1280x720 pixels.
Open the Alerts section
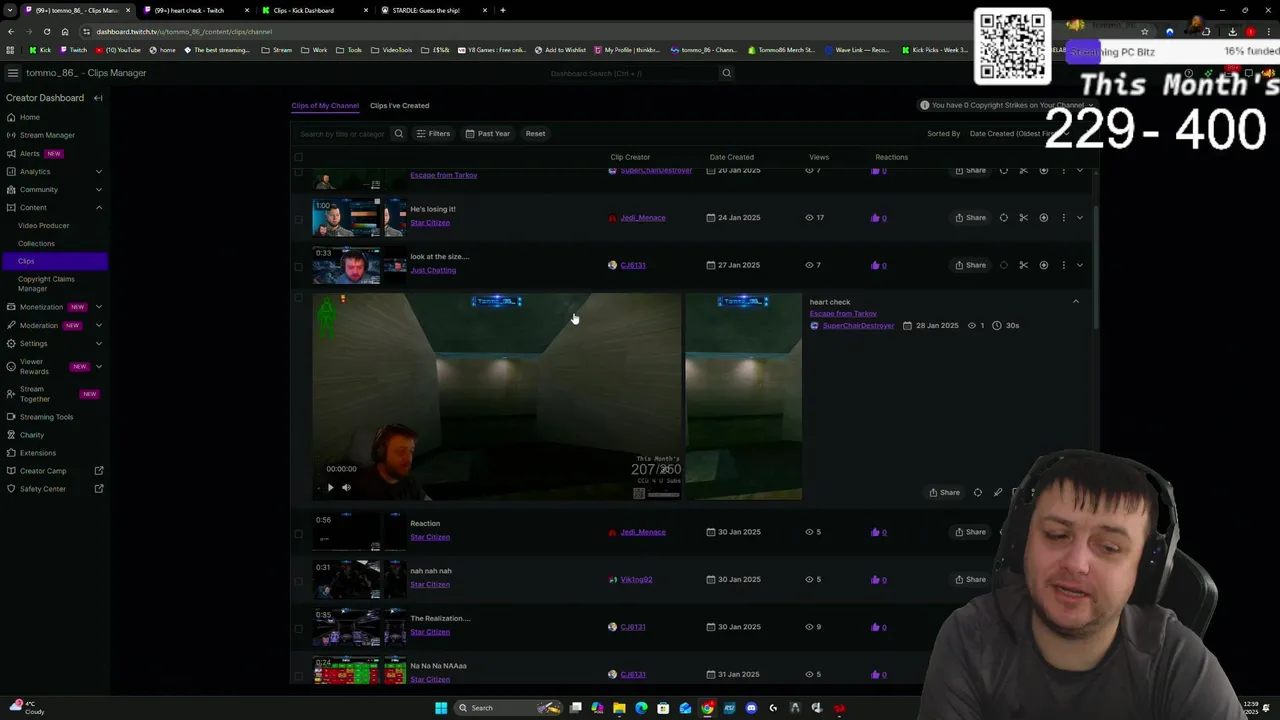click(x=30, y=153)
